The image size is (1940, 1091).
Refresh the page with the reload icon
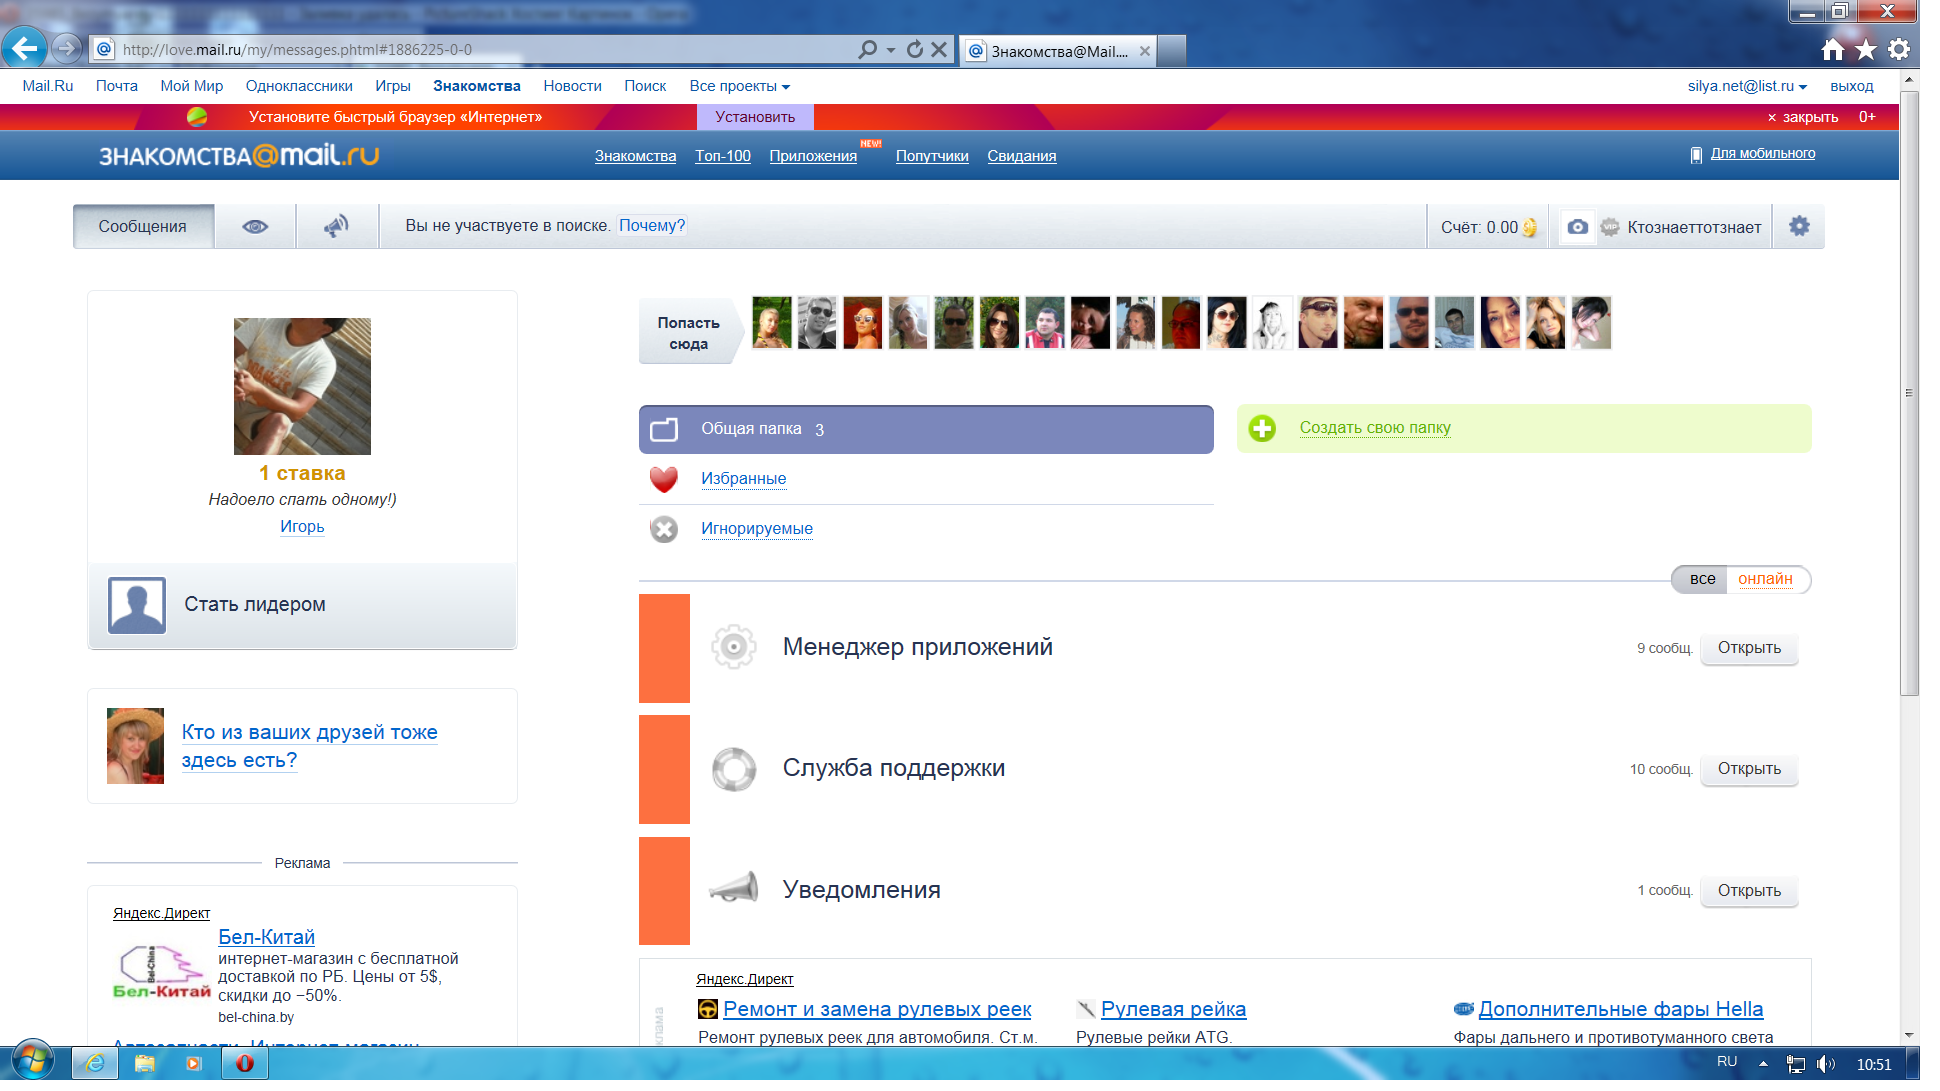(x=914, y=49)
